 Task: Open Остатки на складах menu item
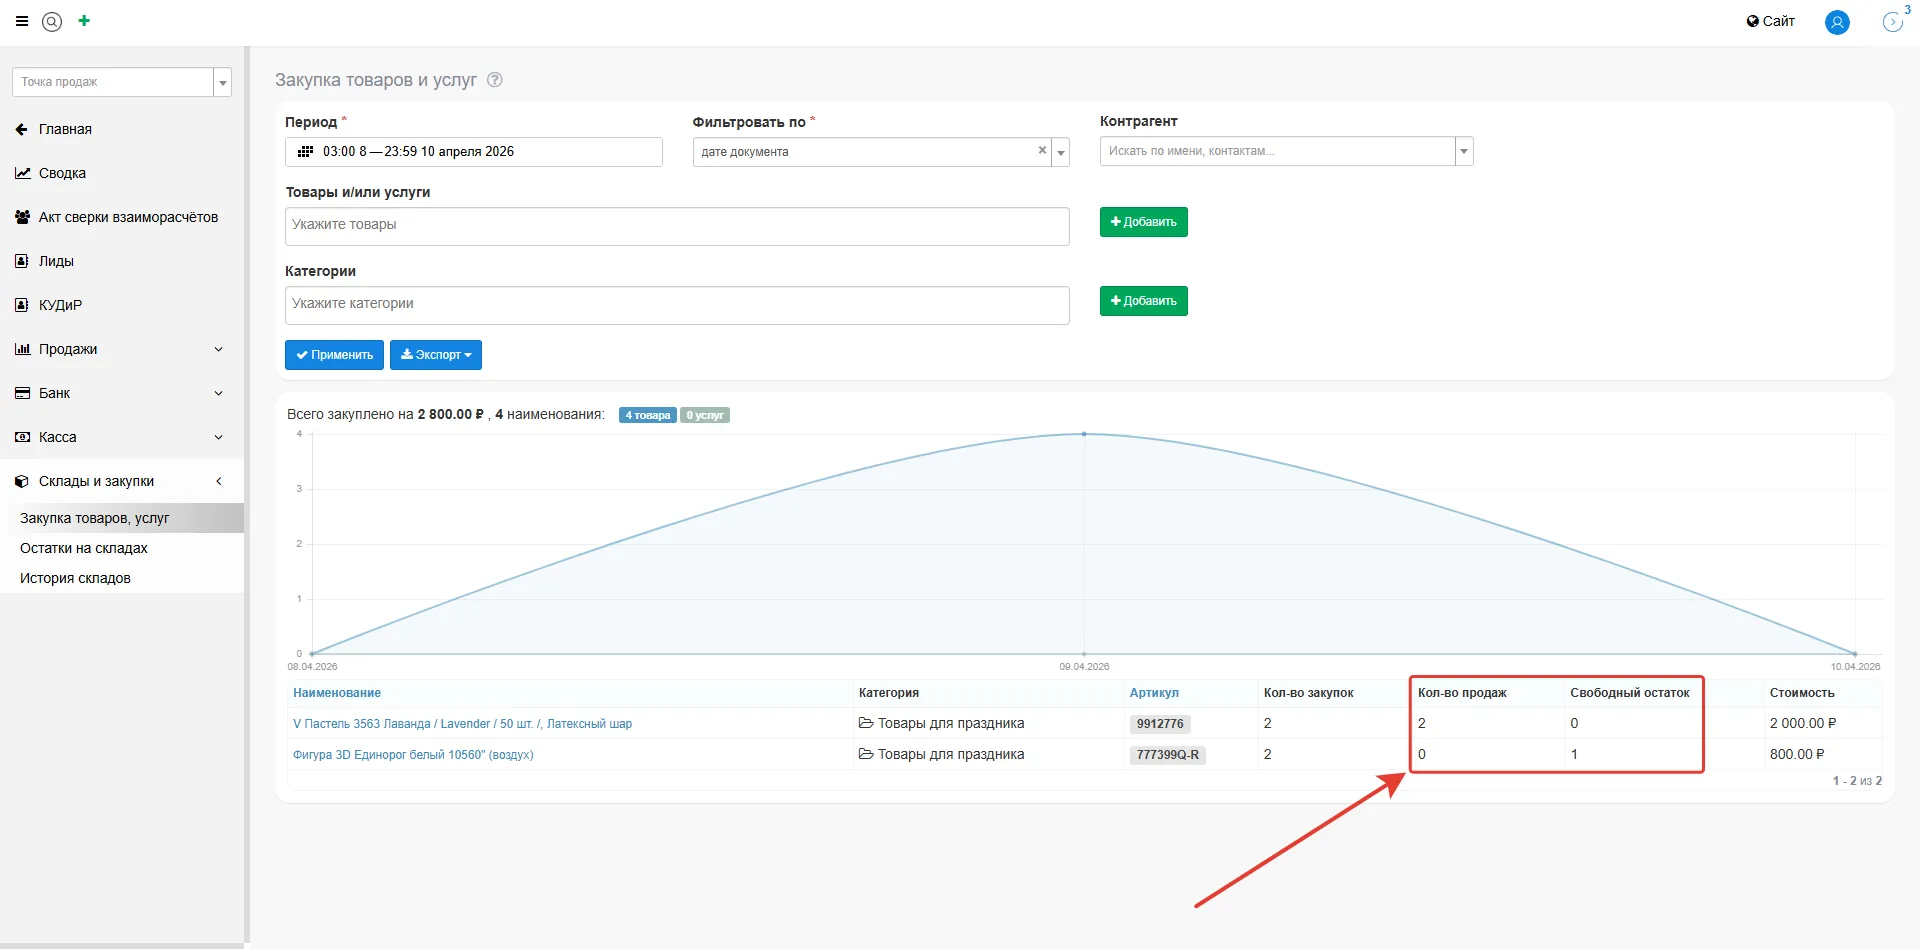[84, 548]
